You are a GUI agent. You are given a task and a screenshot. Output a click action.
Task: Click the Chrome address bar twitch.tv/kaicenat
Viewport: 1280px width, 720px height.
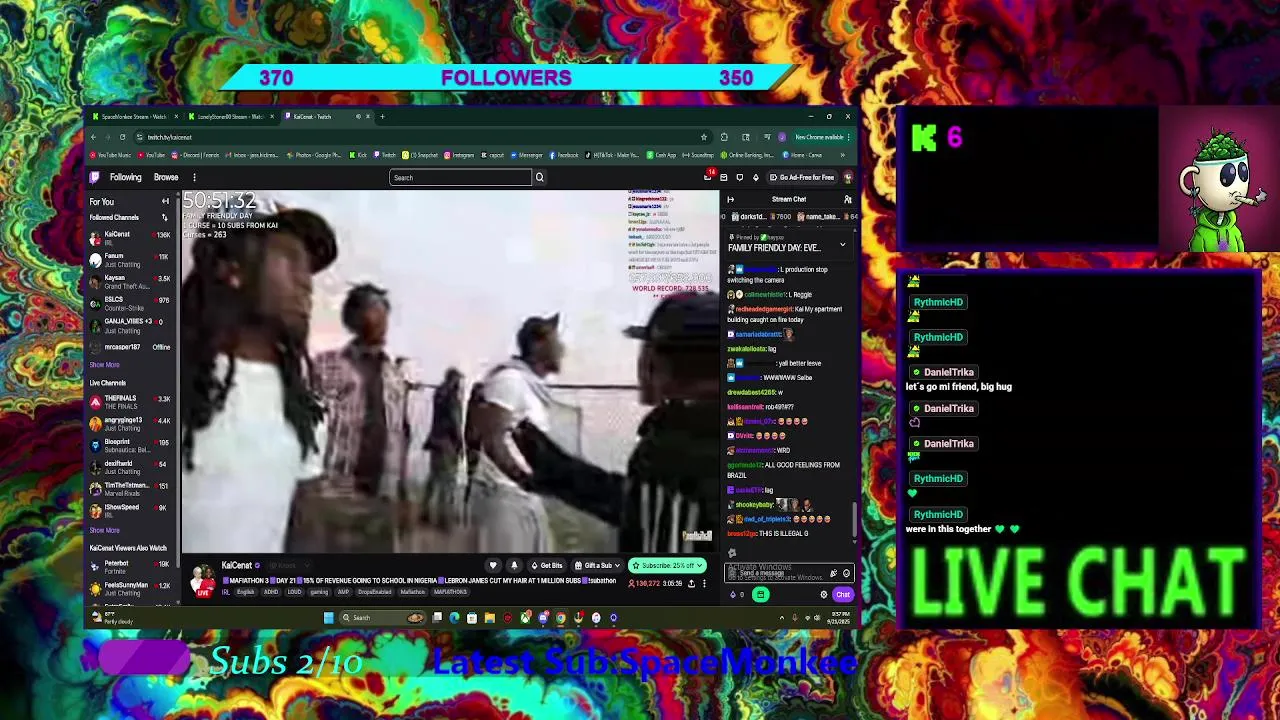420,137
